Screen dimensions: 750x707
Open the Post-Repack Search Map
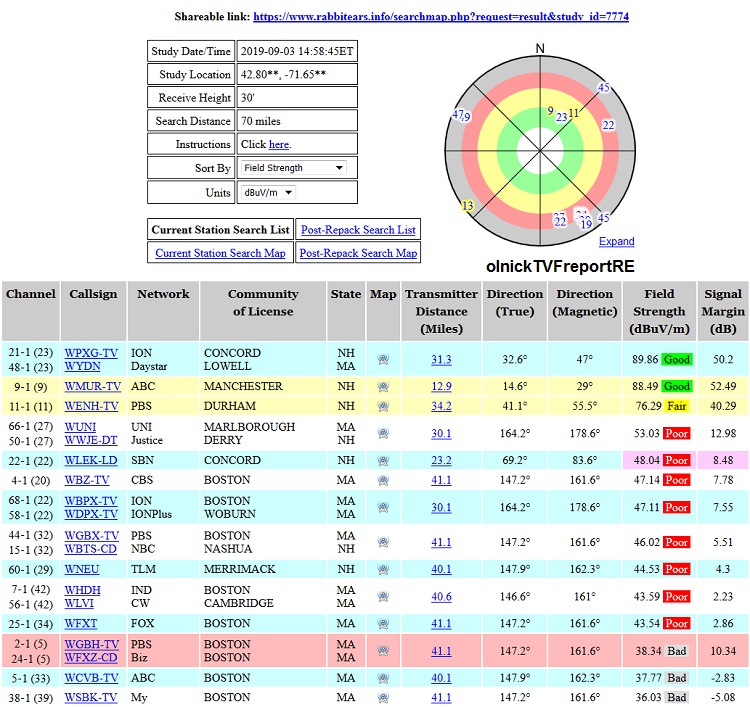click(357, 253)
